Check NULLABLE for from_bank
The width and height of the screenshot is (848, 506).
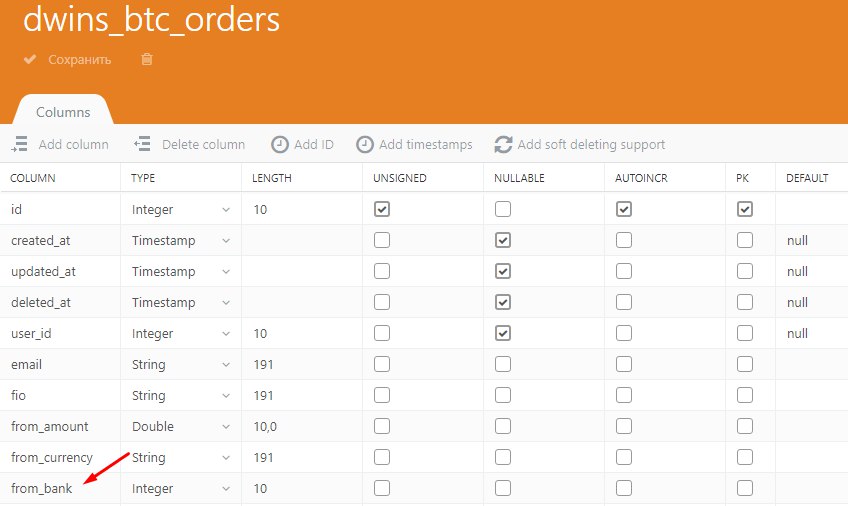(x=503, y=488)
